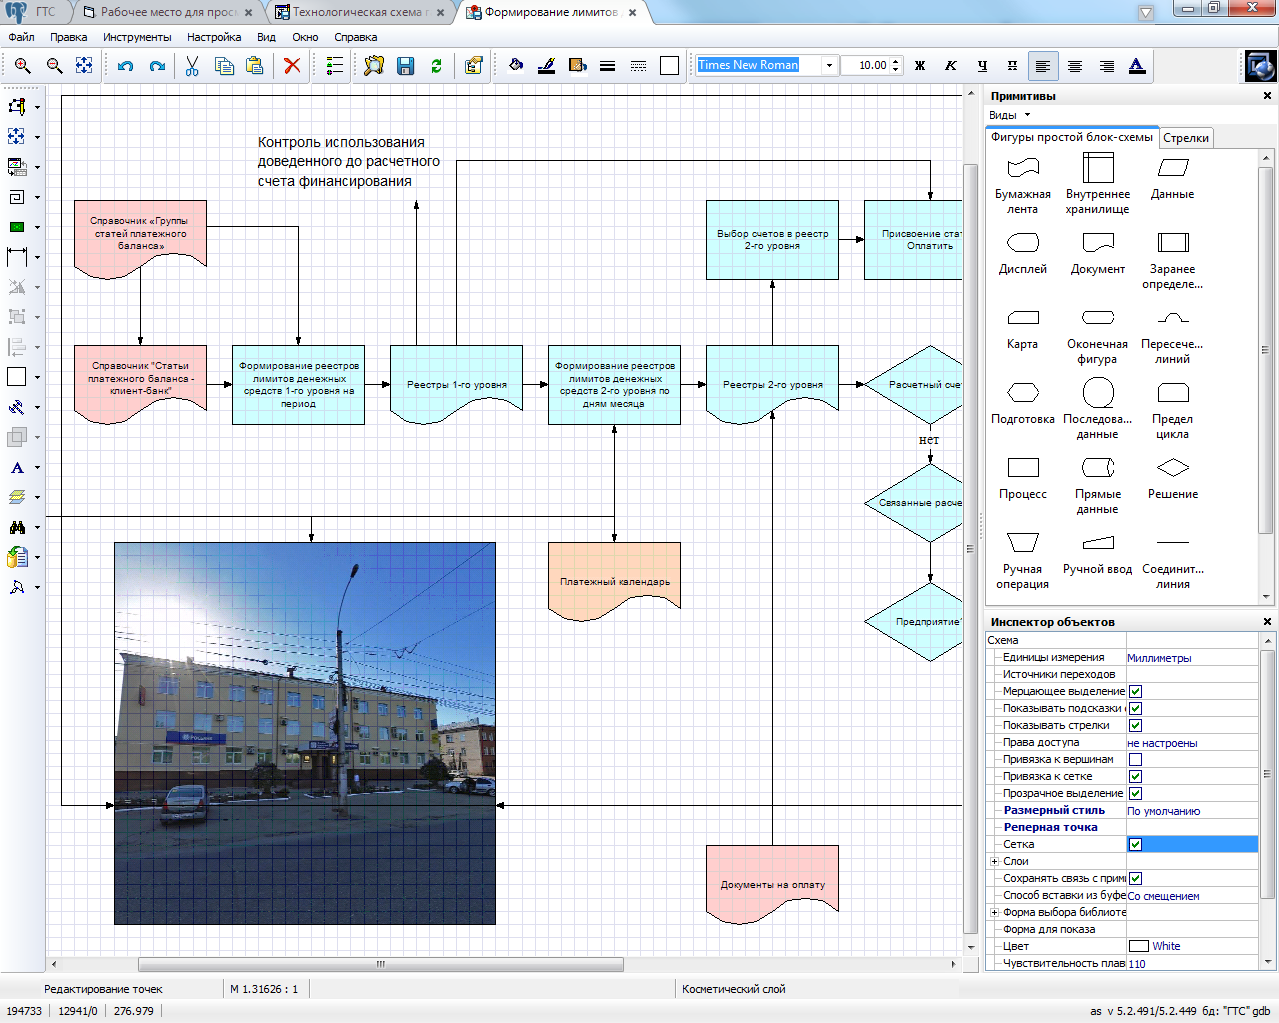Open the Инструменты menu
Viewport: 1279px width, 1023px height.
click(x=137, y=37)
